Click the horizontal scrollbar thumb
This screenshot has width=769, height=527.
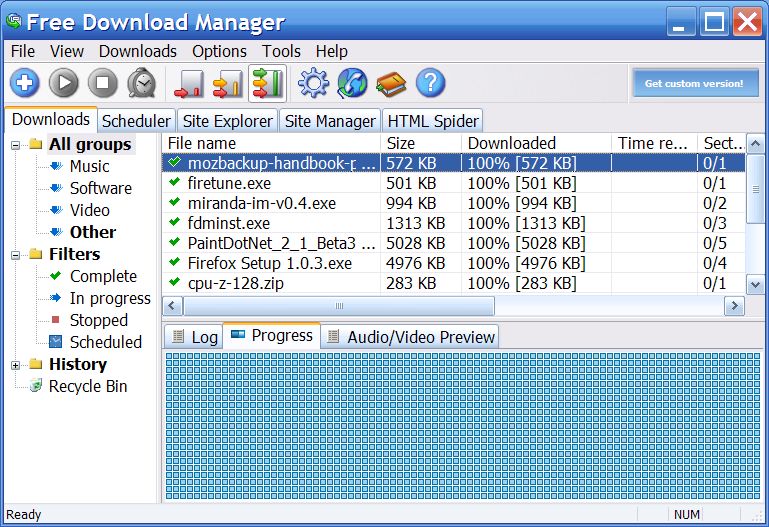coord(338,306)
